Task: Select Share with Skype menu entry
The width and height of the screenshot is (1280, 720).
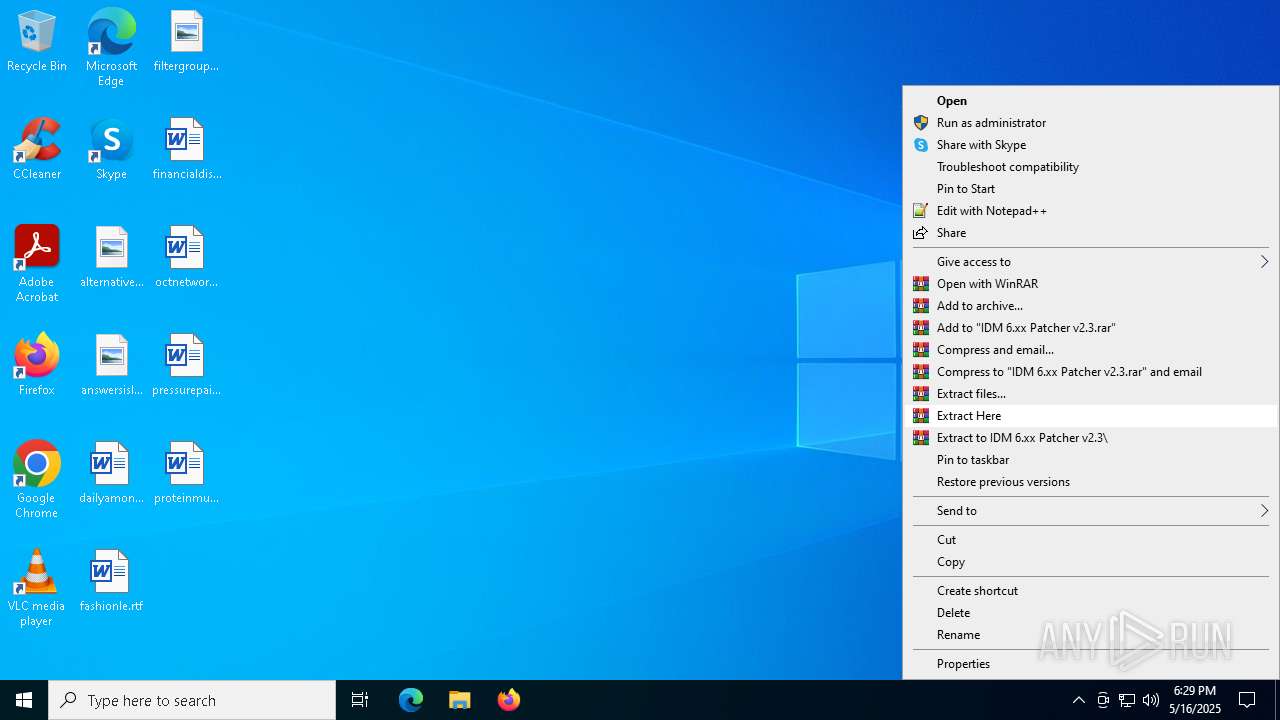Action: pyautogui.click(x=1090, y=145)
